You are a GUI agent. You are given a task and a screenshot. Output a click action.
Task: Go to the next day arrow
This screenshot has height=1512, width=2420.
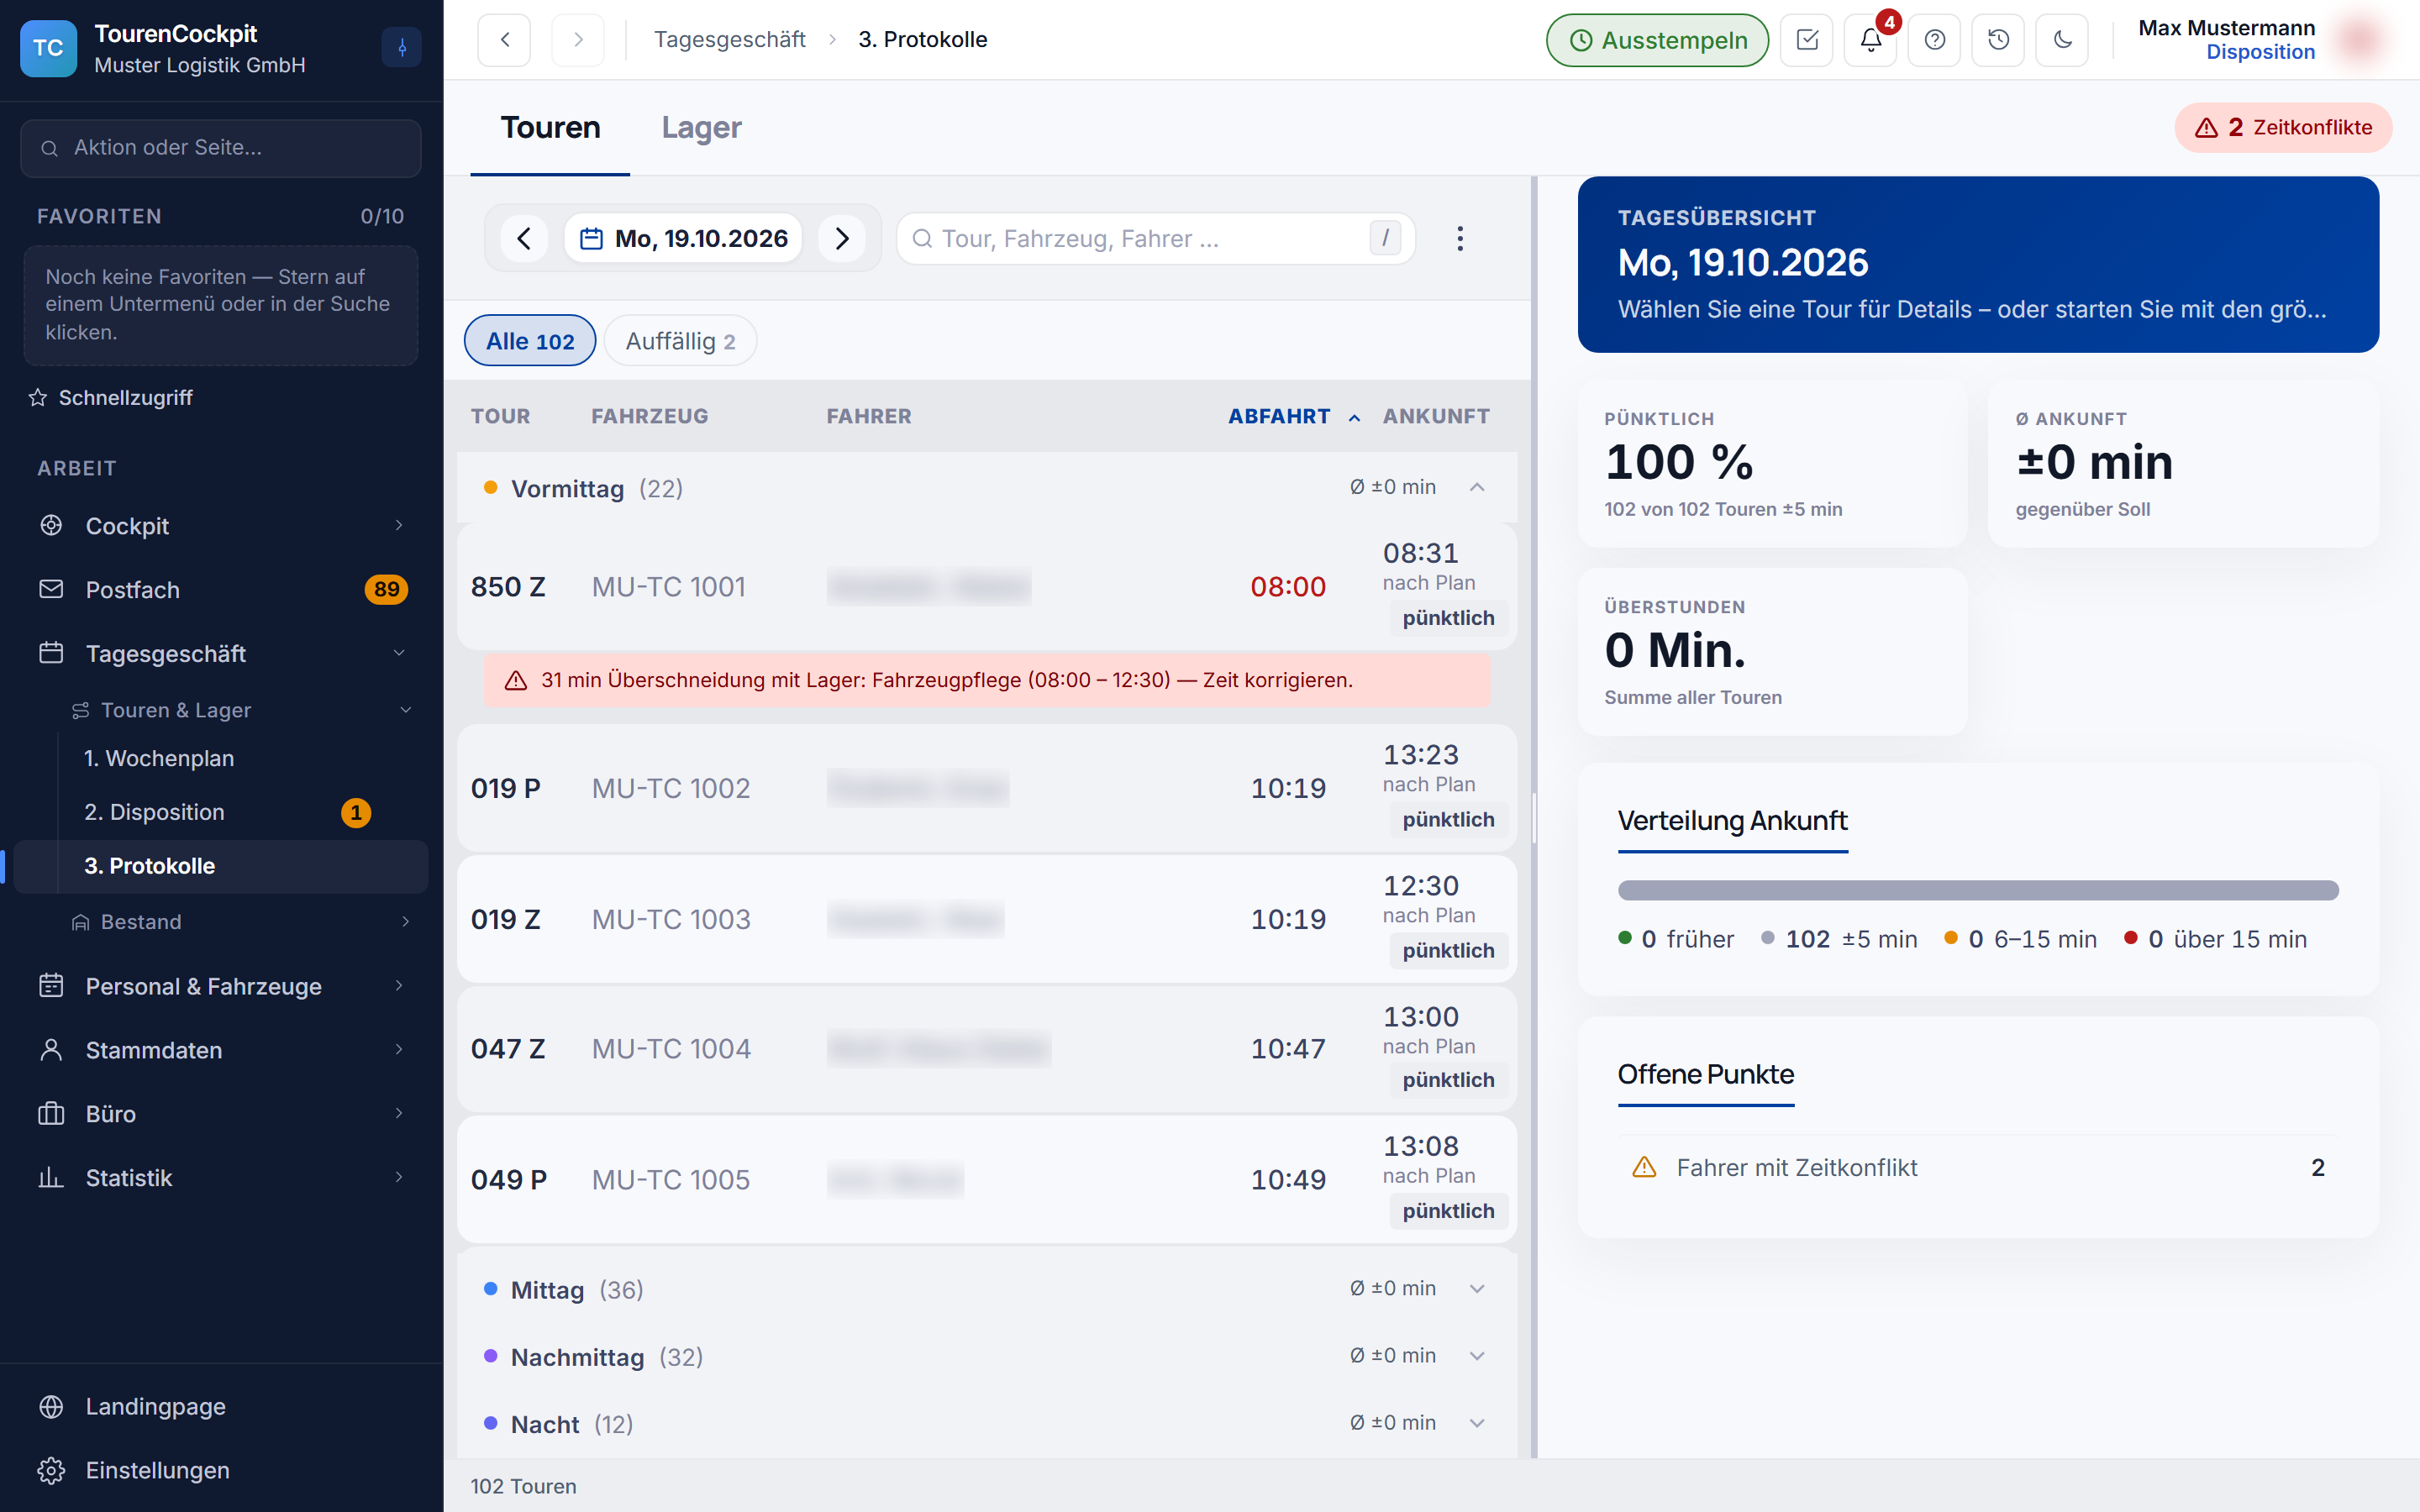pos(842,238)
